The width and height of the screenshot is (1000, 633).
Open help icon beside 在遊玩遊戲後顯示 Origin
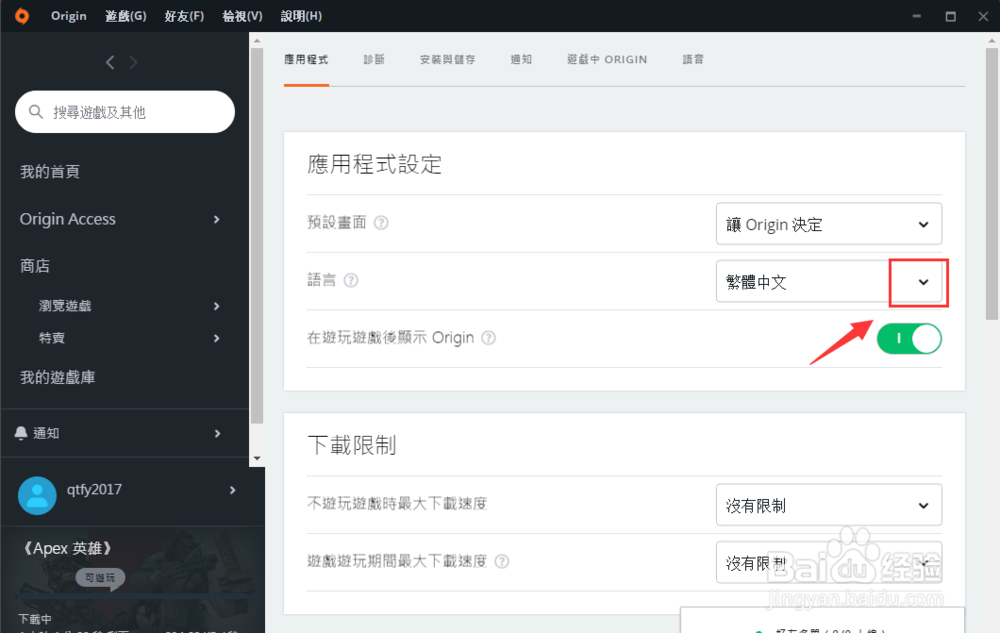488,338
